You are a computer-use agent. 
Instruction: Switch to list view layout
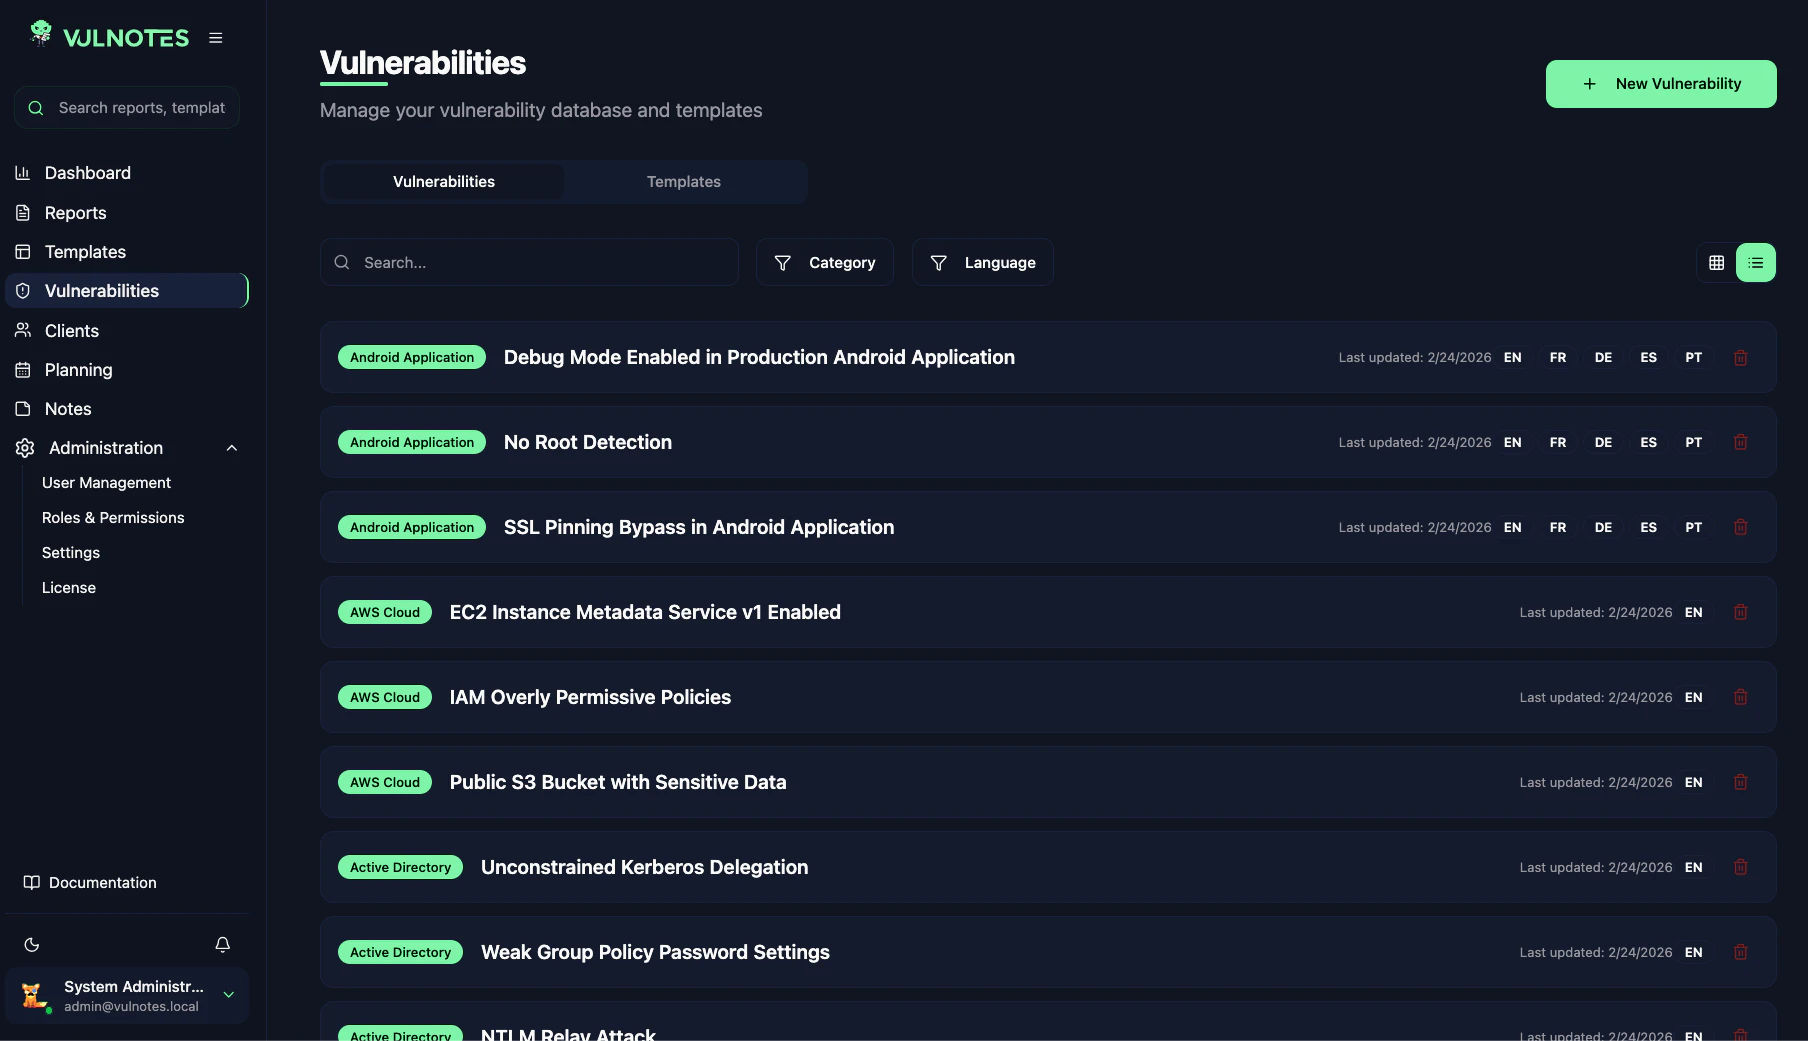(1756, 263)
